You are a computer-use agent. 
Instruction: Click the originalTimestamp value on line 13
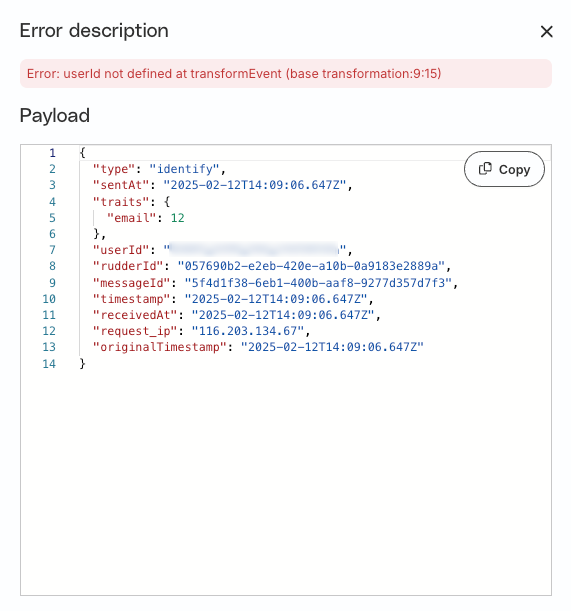pyautogui.click(x=332, y=347)
